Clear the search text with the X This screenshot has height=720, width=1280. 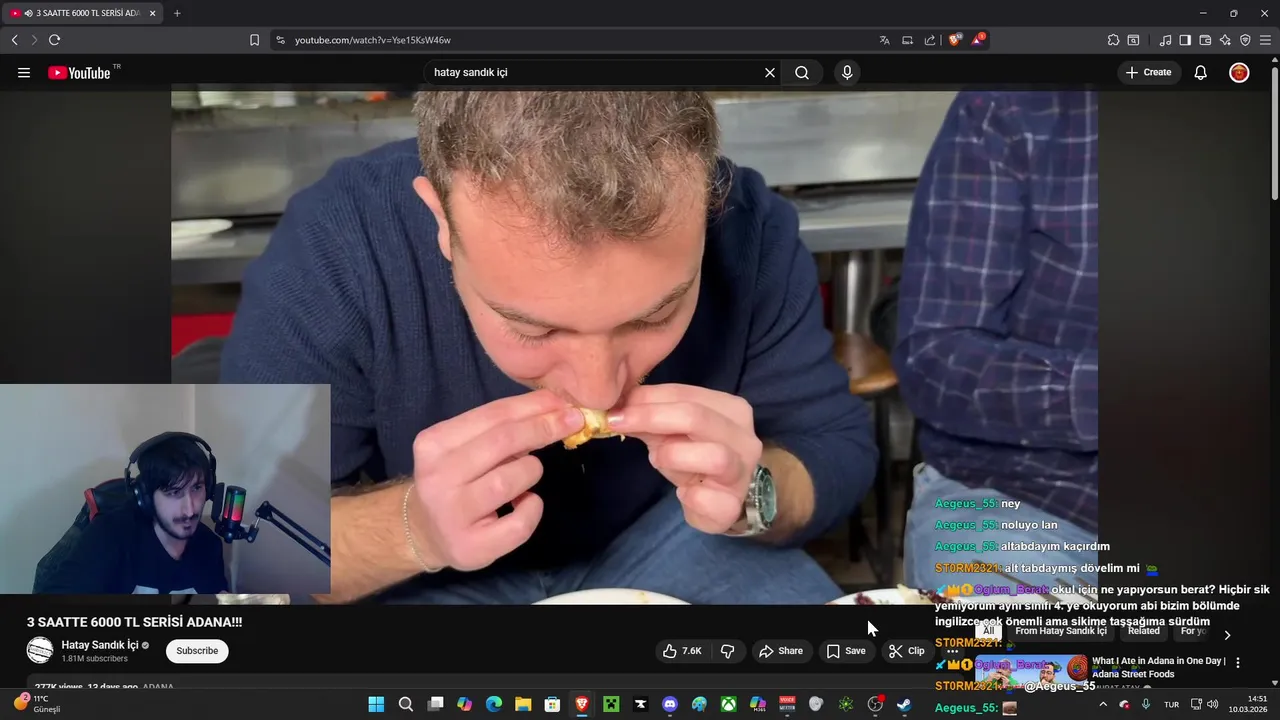point(770,73)
